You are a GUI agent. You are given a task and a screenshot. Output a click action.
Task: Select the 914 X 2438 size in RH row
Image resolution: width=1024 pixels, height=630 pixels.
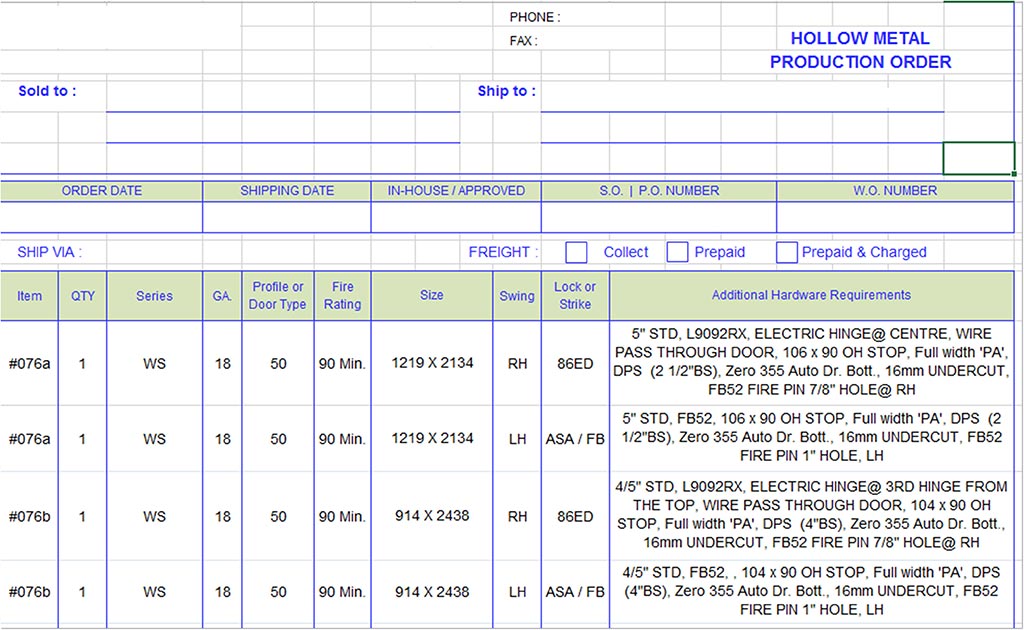click(x=432, y=516)
